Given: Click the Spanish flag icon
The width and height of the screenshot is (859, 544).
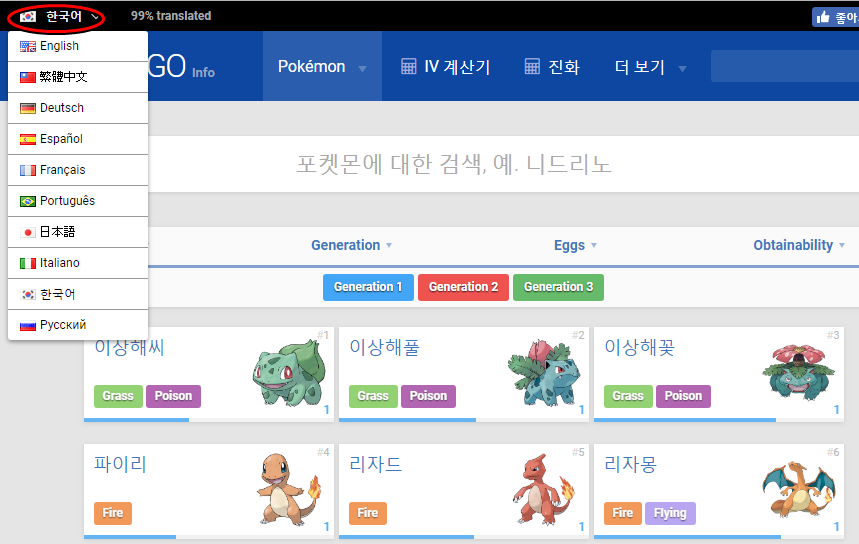Looking at the screenshot, I should coord(28,140).
